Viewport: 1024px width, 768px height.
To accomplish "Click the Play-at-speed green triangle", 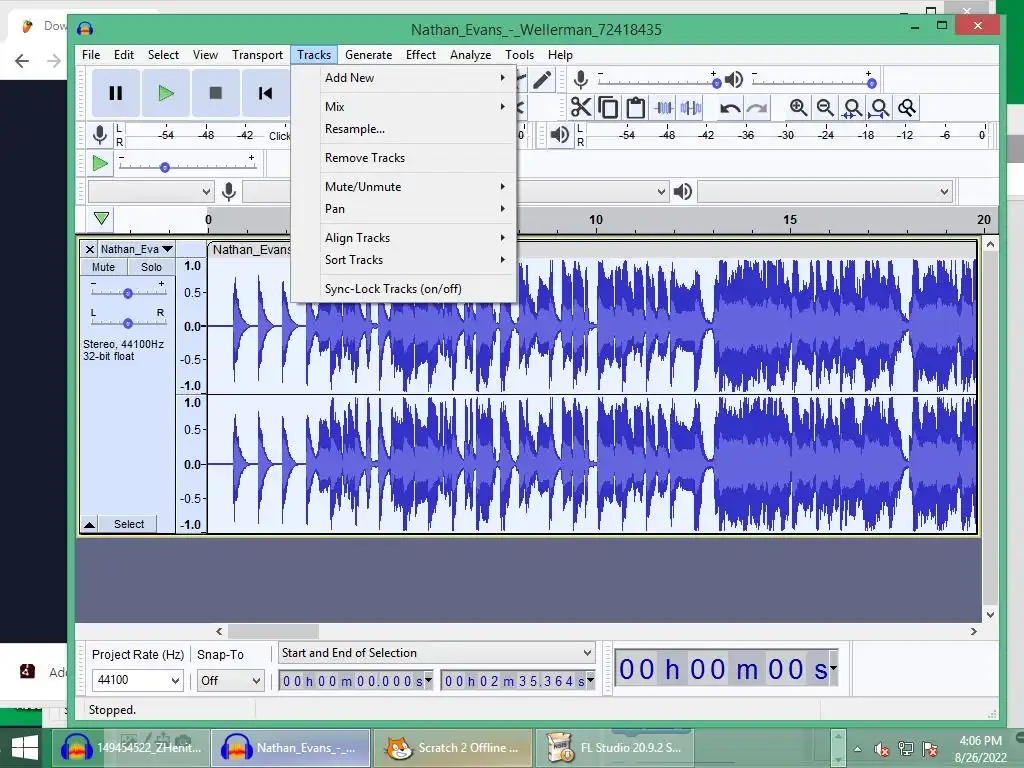I will click(100, 163).
